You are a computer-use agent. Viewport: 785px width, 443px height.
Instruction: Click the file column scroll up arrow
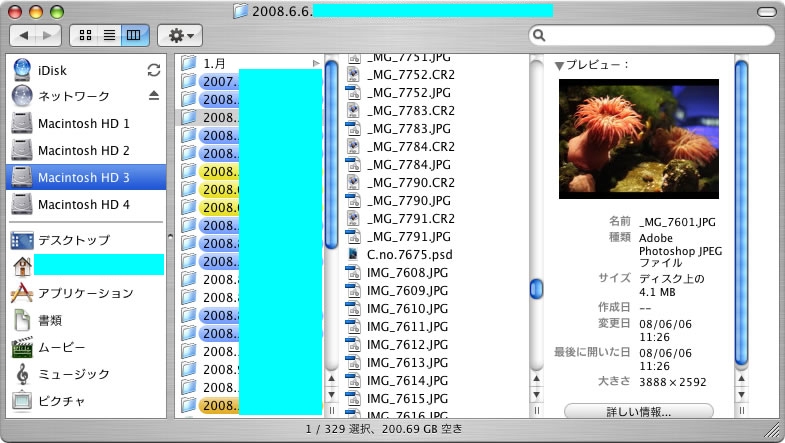536,378
